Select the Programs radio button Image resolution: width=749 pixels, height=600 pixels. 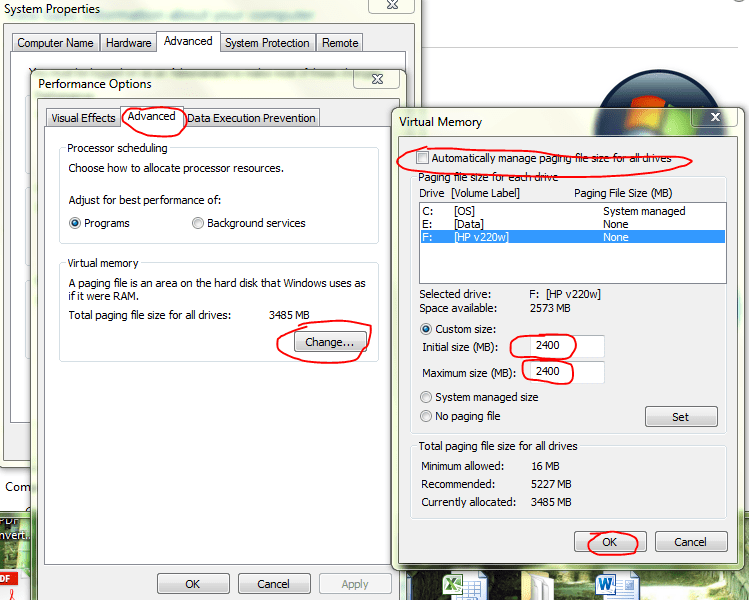pos(75,223)
